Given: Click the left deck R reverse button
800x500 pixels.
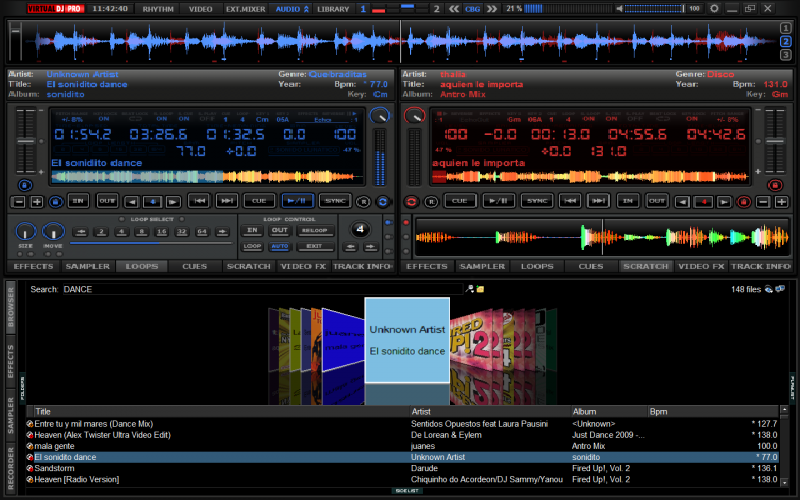Looking at the screenshot, I should (363, 202).
